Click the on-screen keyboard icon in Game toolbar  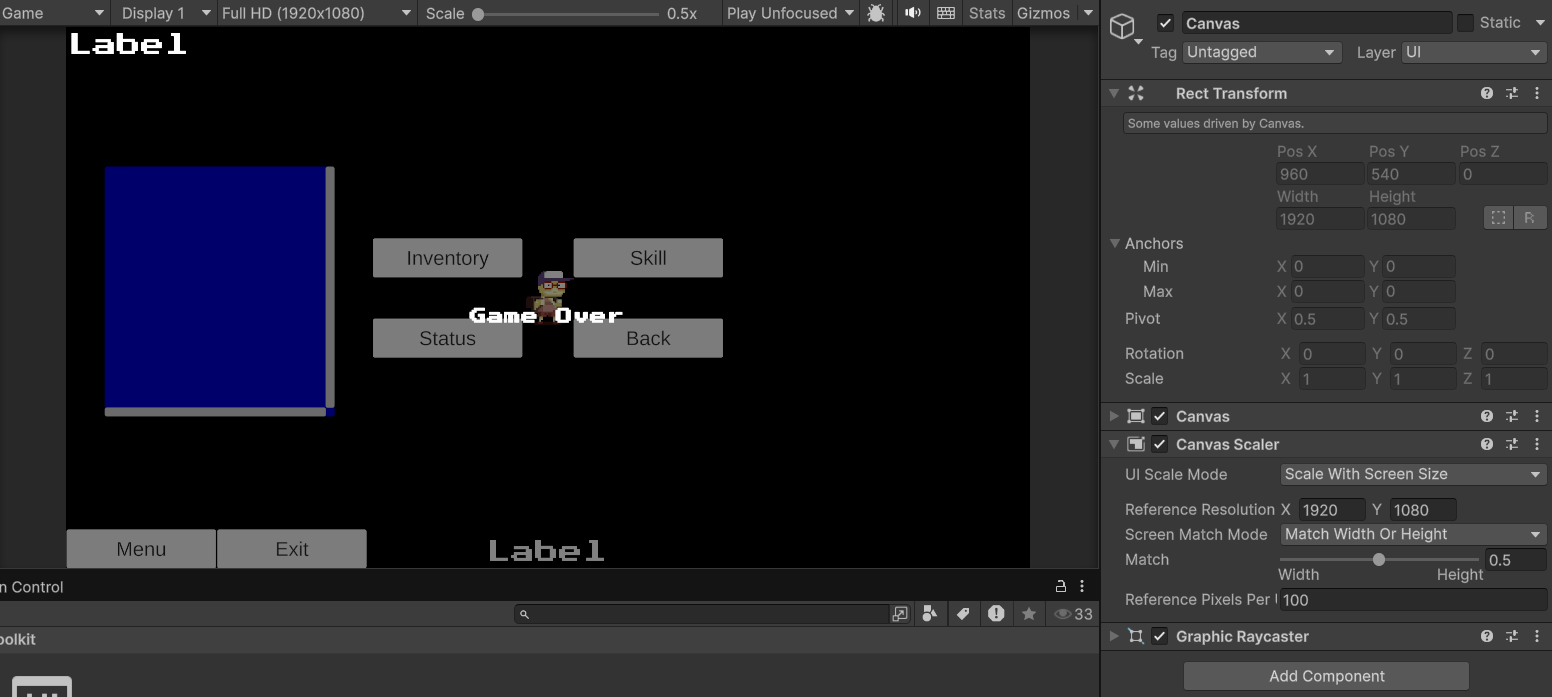point(945,13)
